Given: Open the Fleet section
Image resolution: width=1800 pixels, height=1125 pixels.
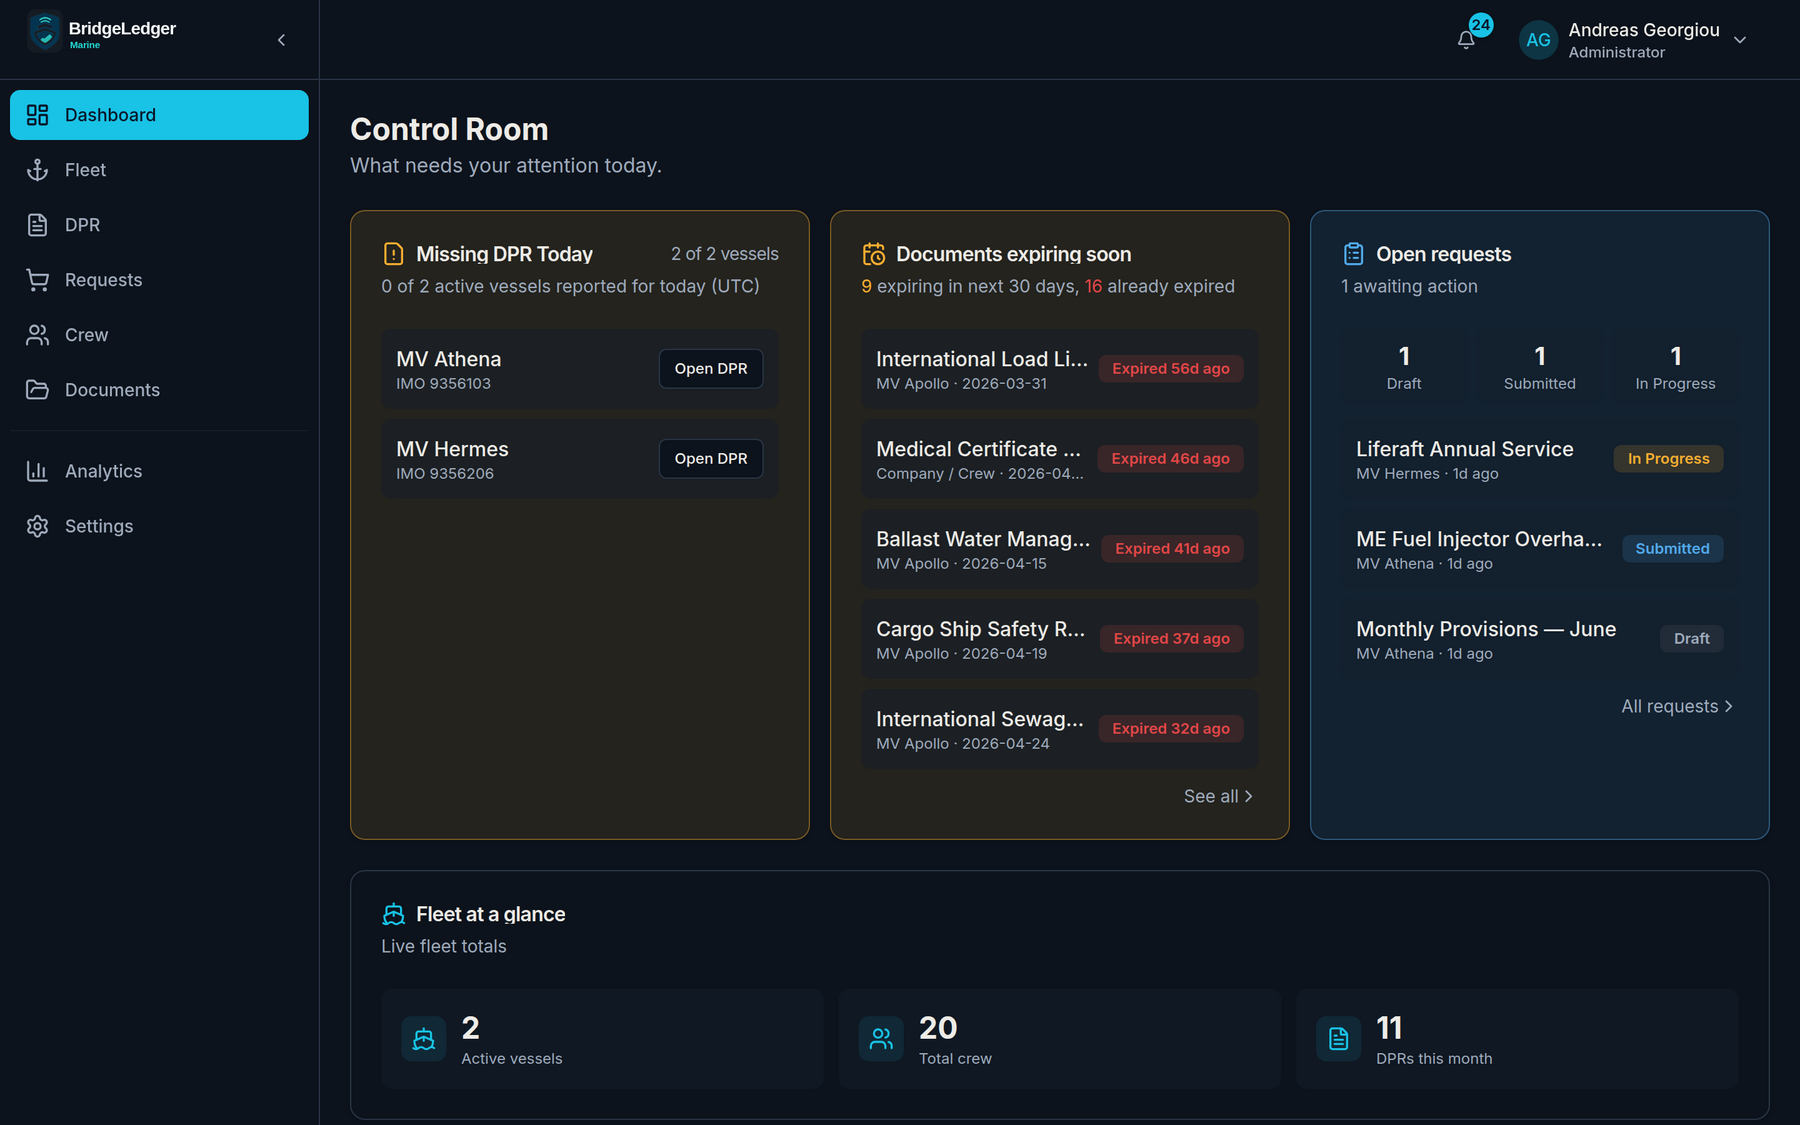Looking at the screenshot, I should coord(159,170).
